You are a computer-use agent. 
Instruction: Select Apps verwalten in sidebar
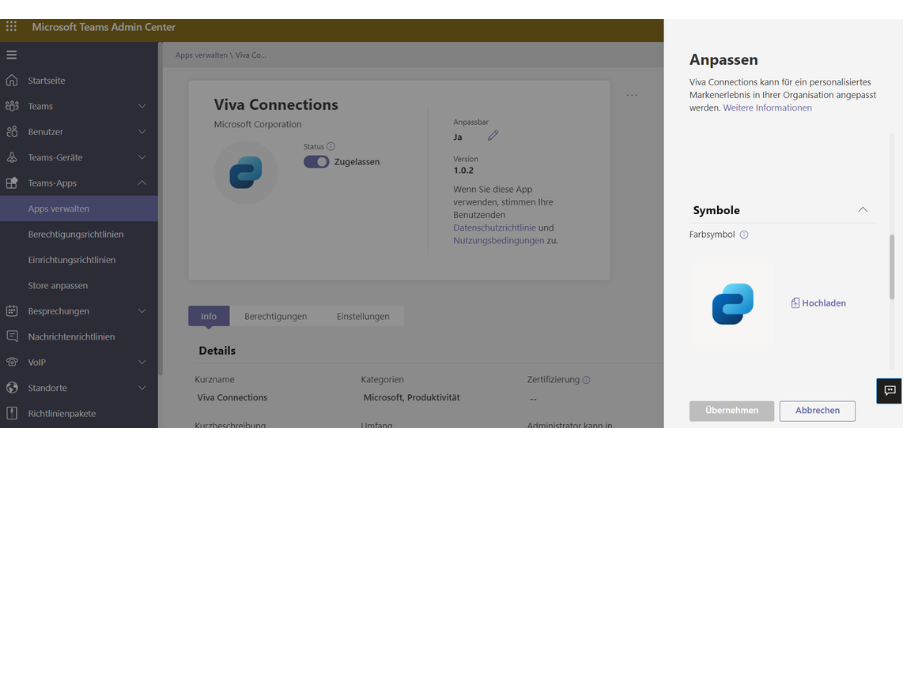point(79,209)
